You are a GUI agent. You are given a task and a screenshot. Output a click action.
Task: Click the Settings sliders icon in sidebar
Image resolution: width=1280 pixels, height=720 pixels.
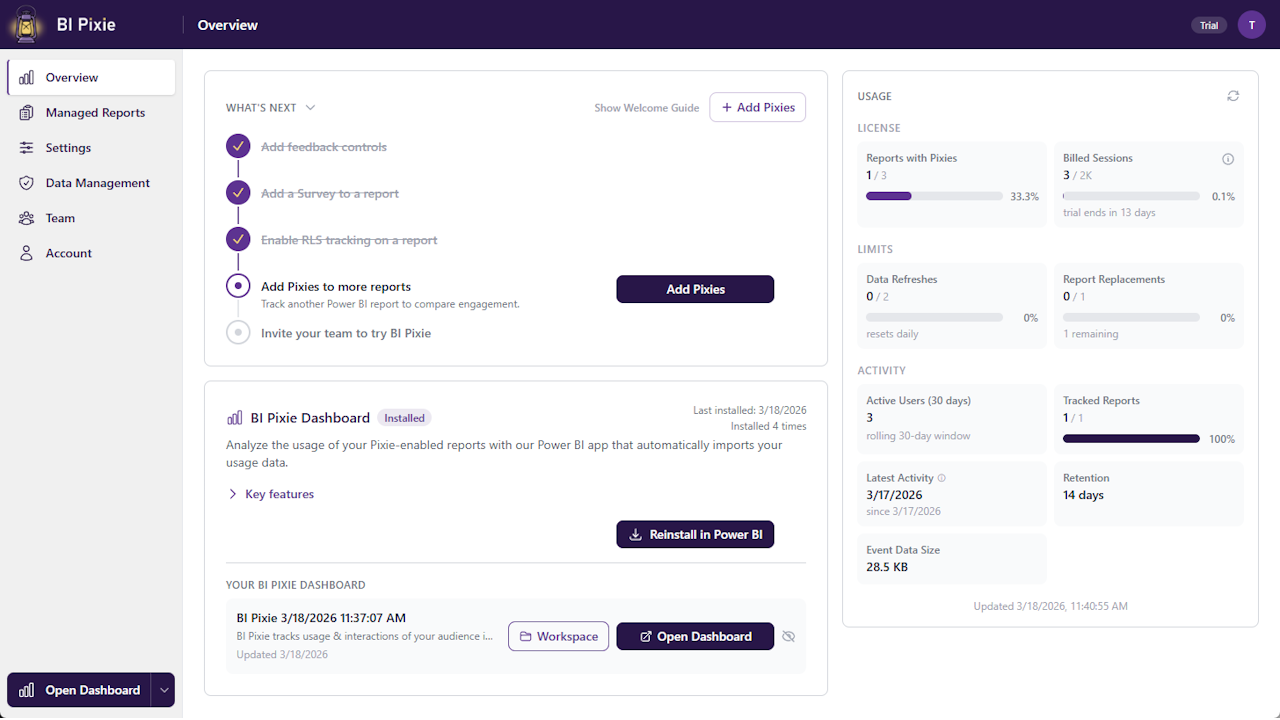26,148
